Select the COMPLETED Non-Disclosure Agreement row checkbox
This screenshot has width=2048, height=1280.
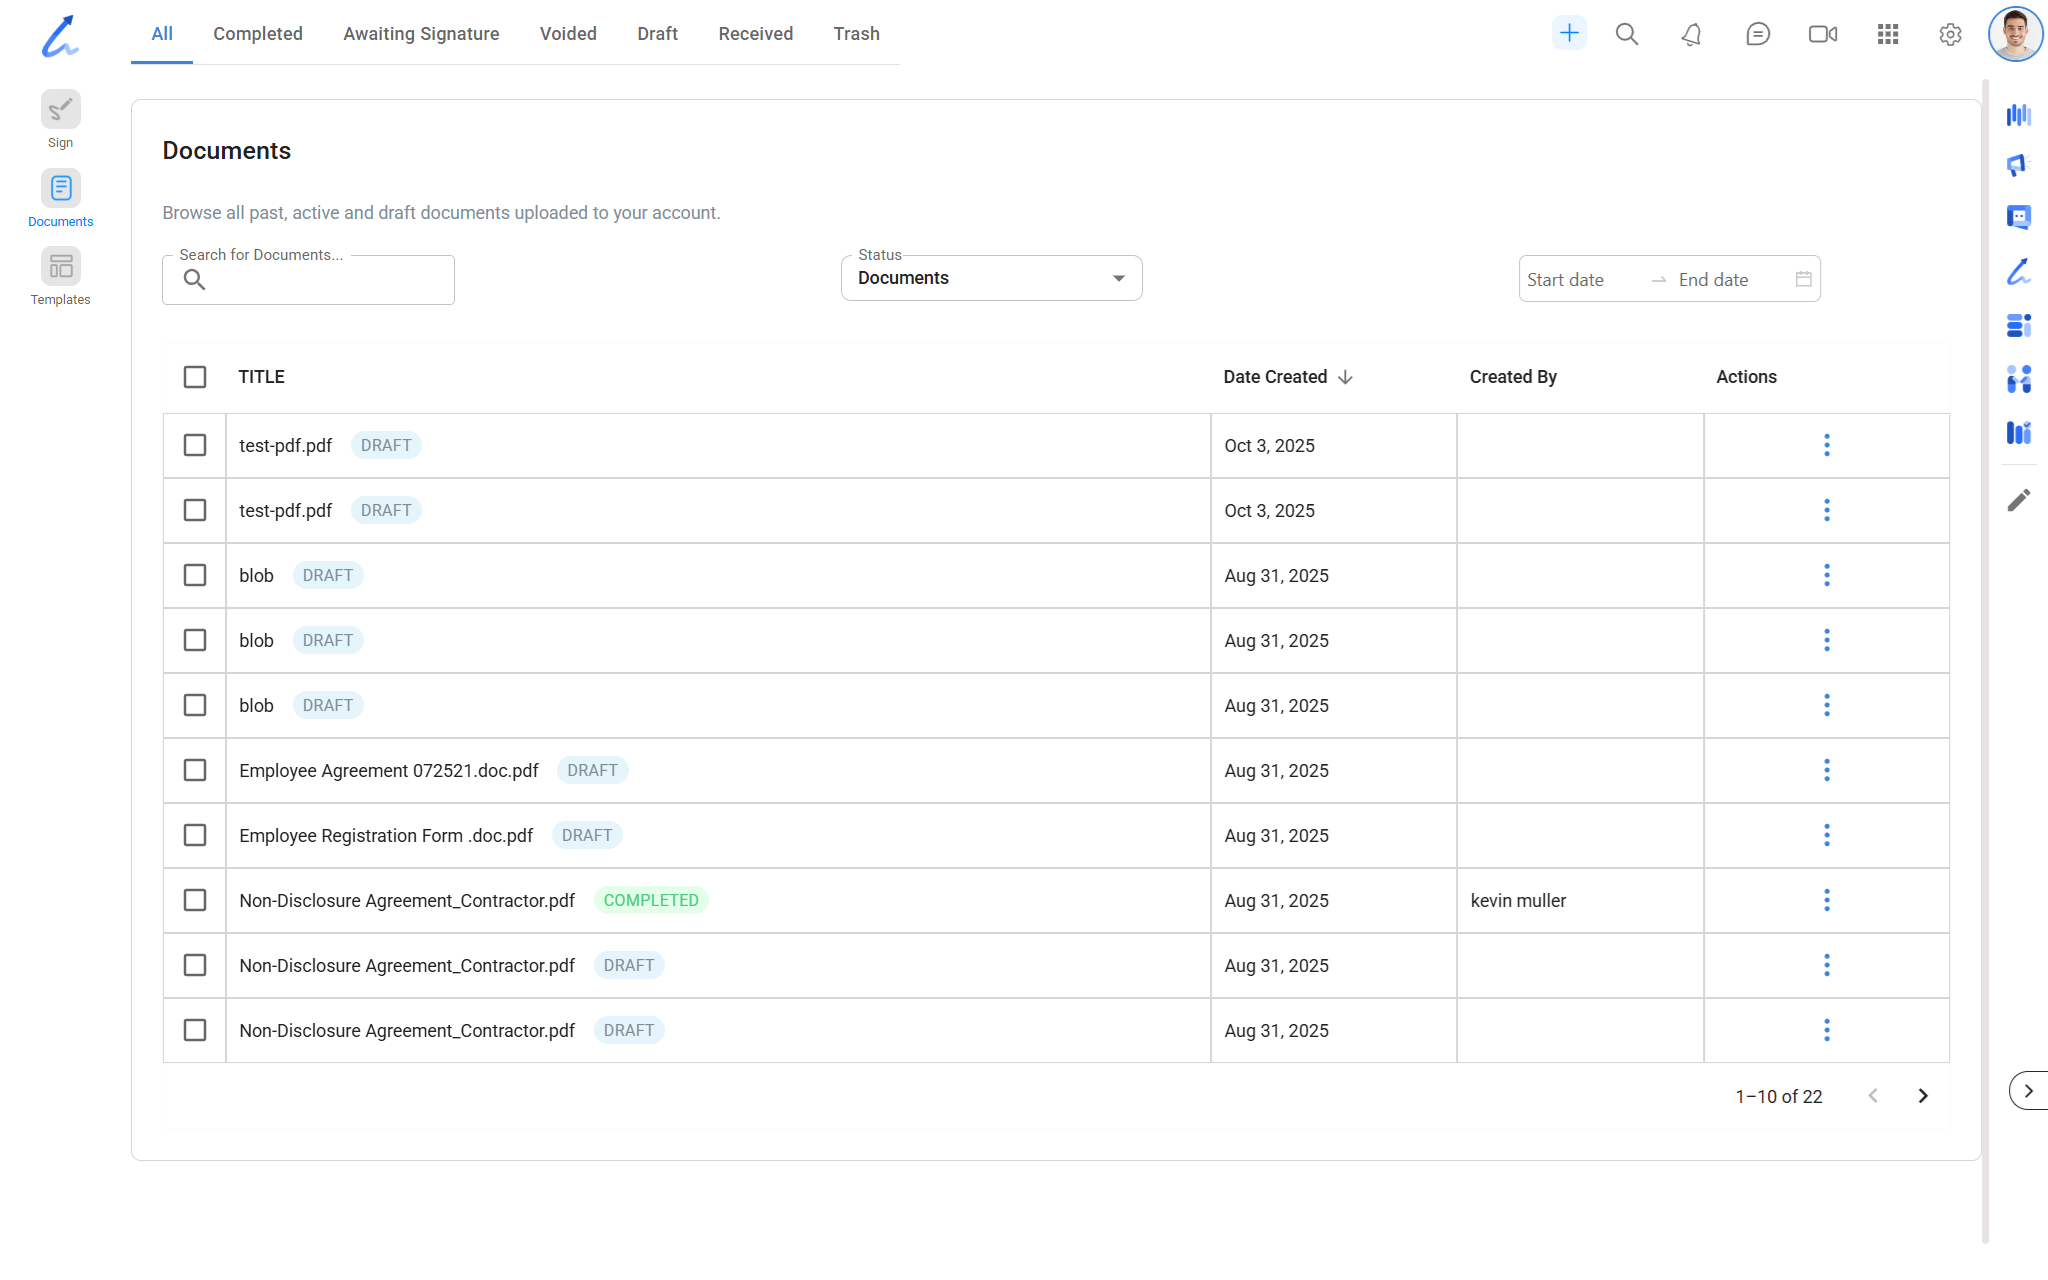click(x=195, y=900)
